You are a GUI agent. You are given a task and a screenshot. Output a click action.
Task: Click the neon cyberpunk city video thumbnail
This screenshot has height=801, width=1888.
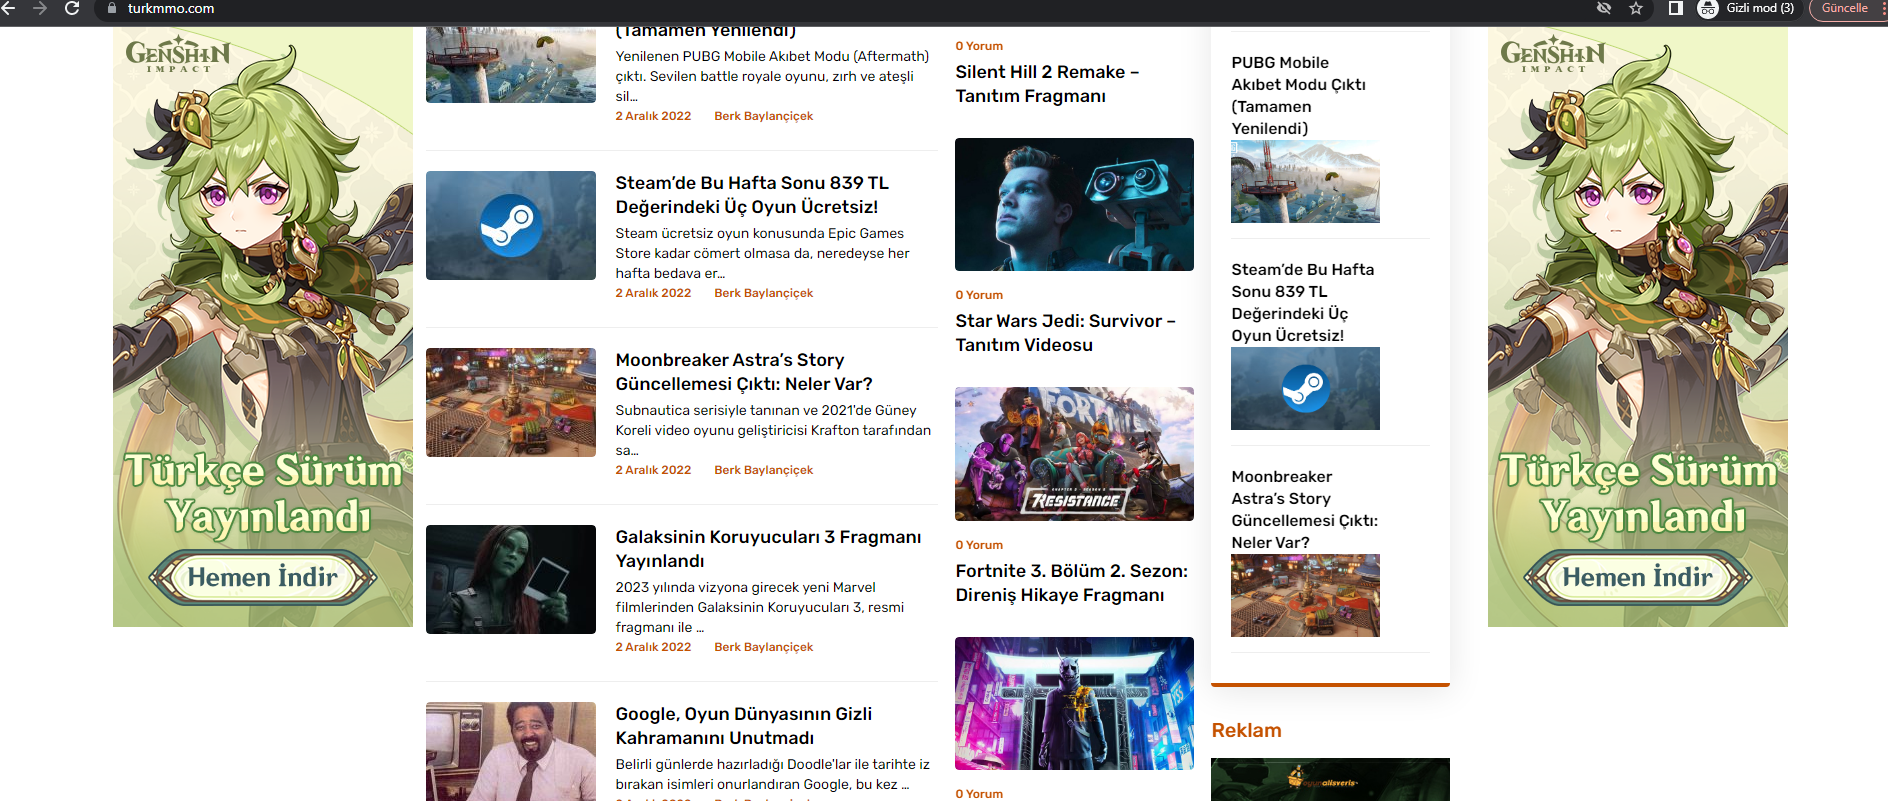[x=1074, y=703]
